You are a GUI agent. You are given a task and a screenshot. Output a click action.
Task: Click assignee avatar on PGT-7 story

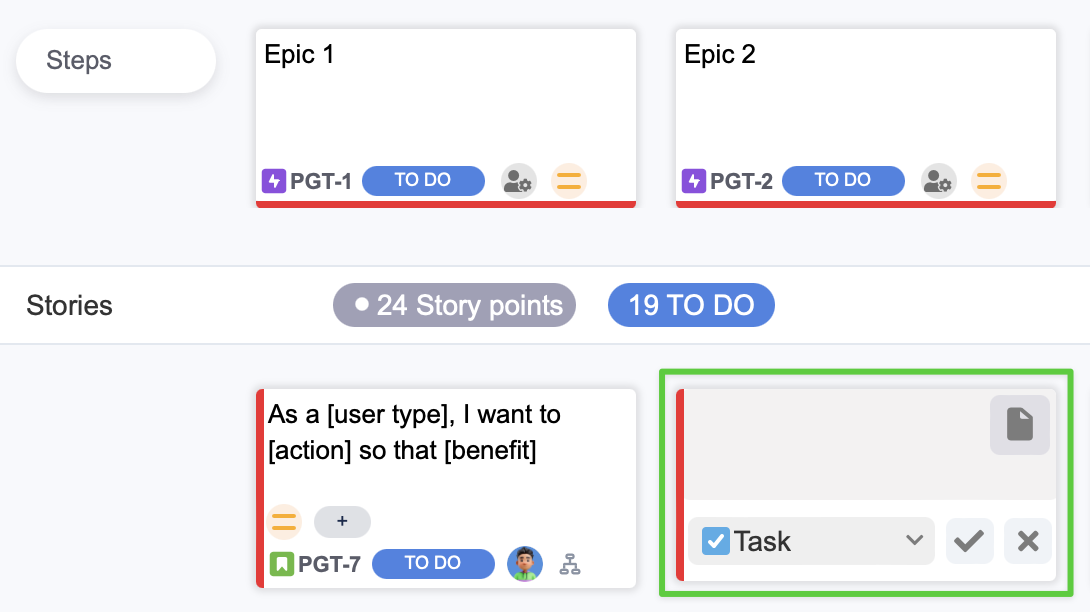(x=525, y=564)
